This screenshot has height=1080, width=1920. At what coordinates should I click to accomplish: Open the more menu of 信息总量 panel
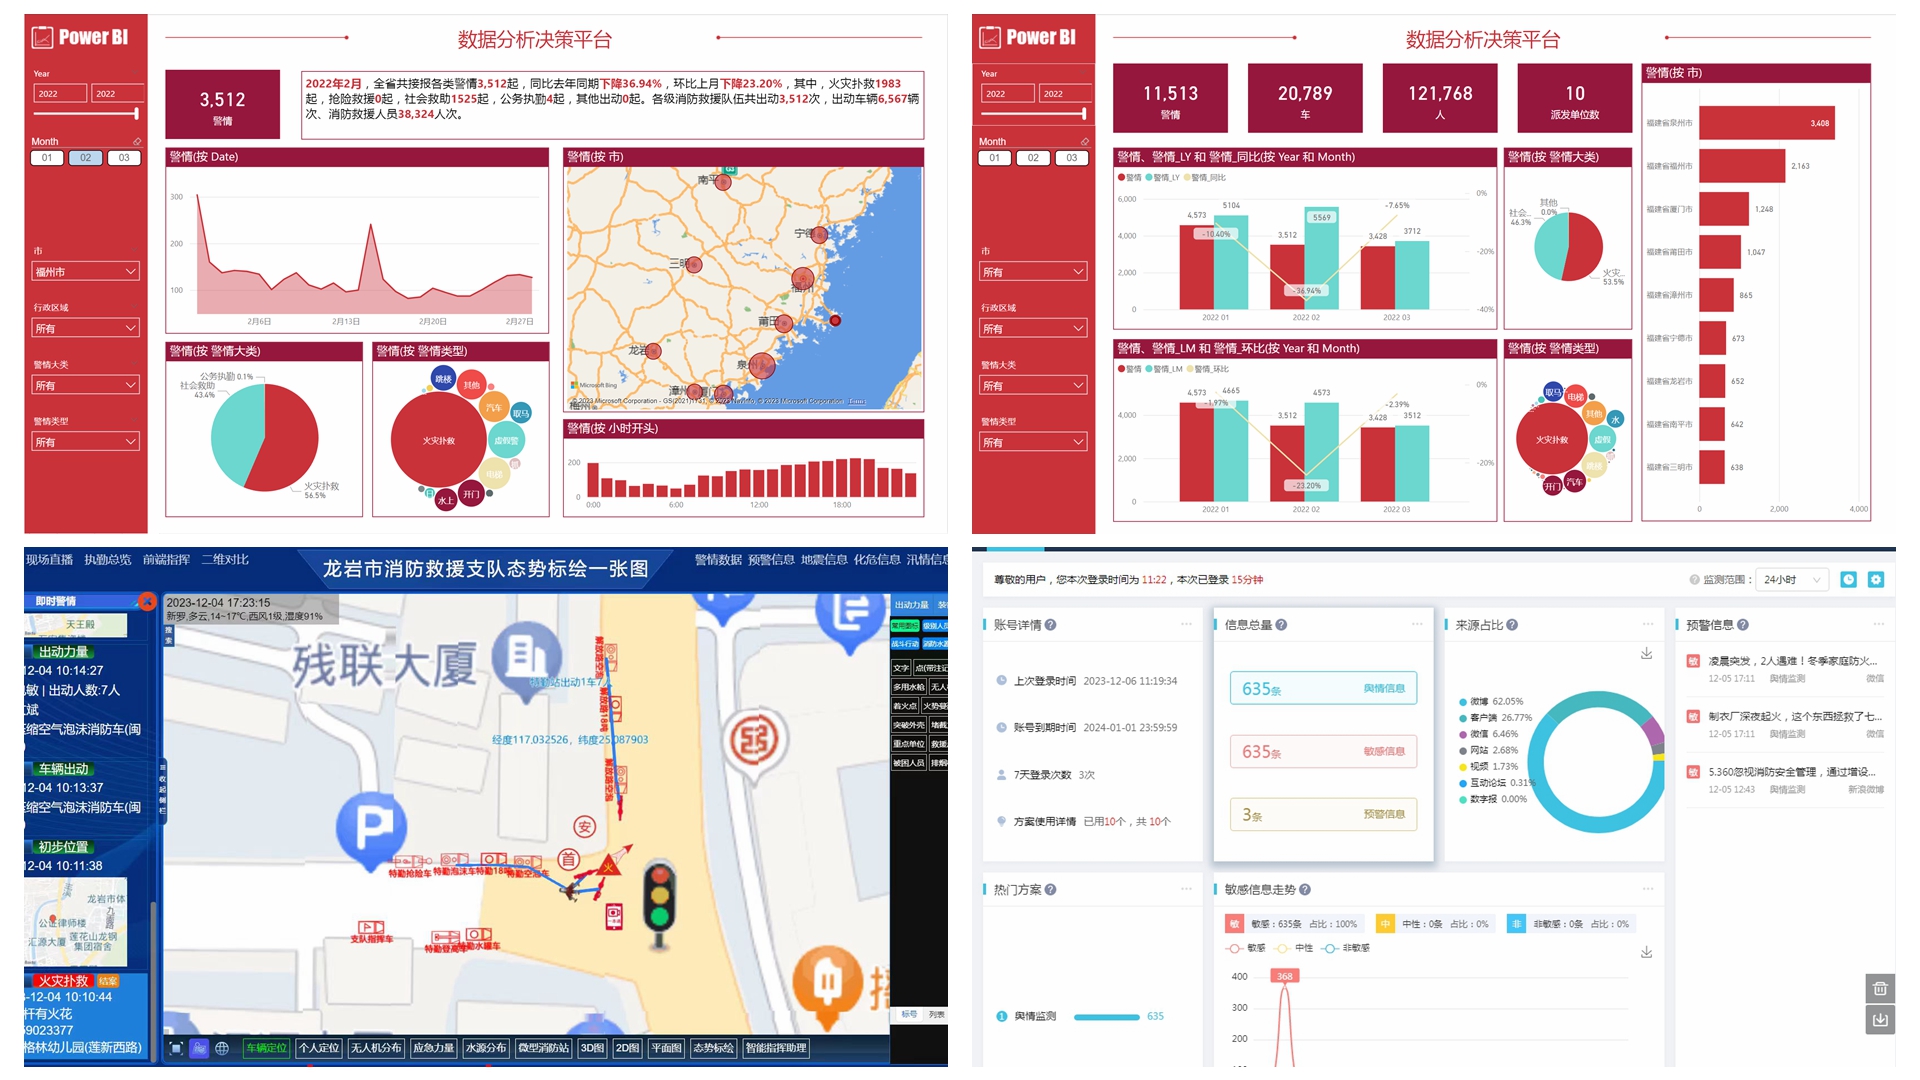(x=1417, y=624)
